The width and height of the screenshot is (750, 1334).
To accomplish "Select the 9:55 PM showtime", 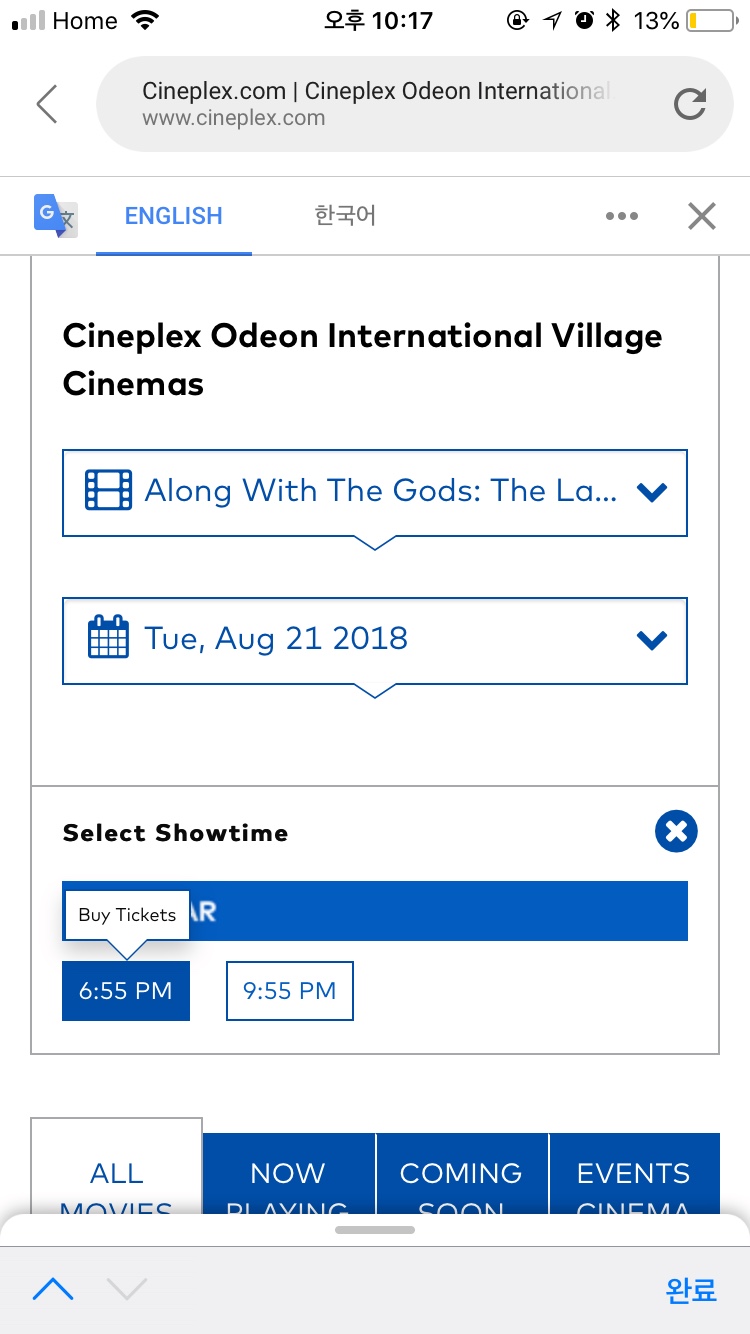I will click(x=290, y=991).
